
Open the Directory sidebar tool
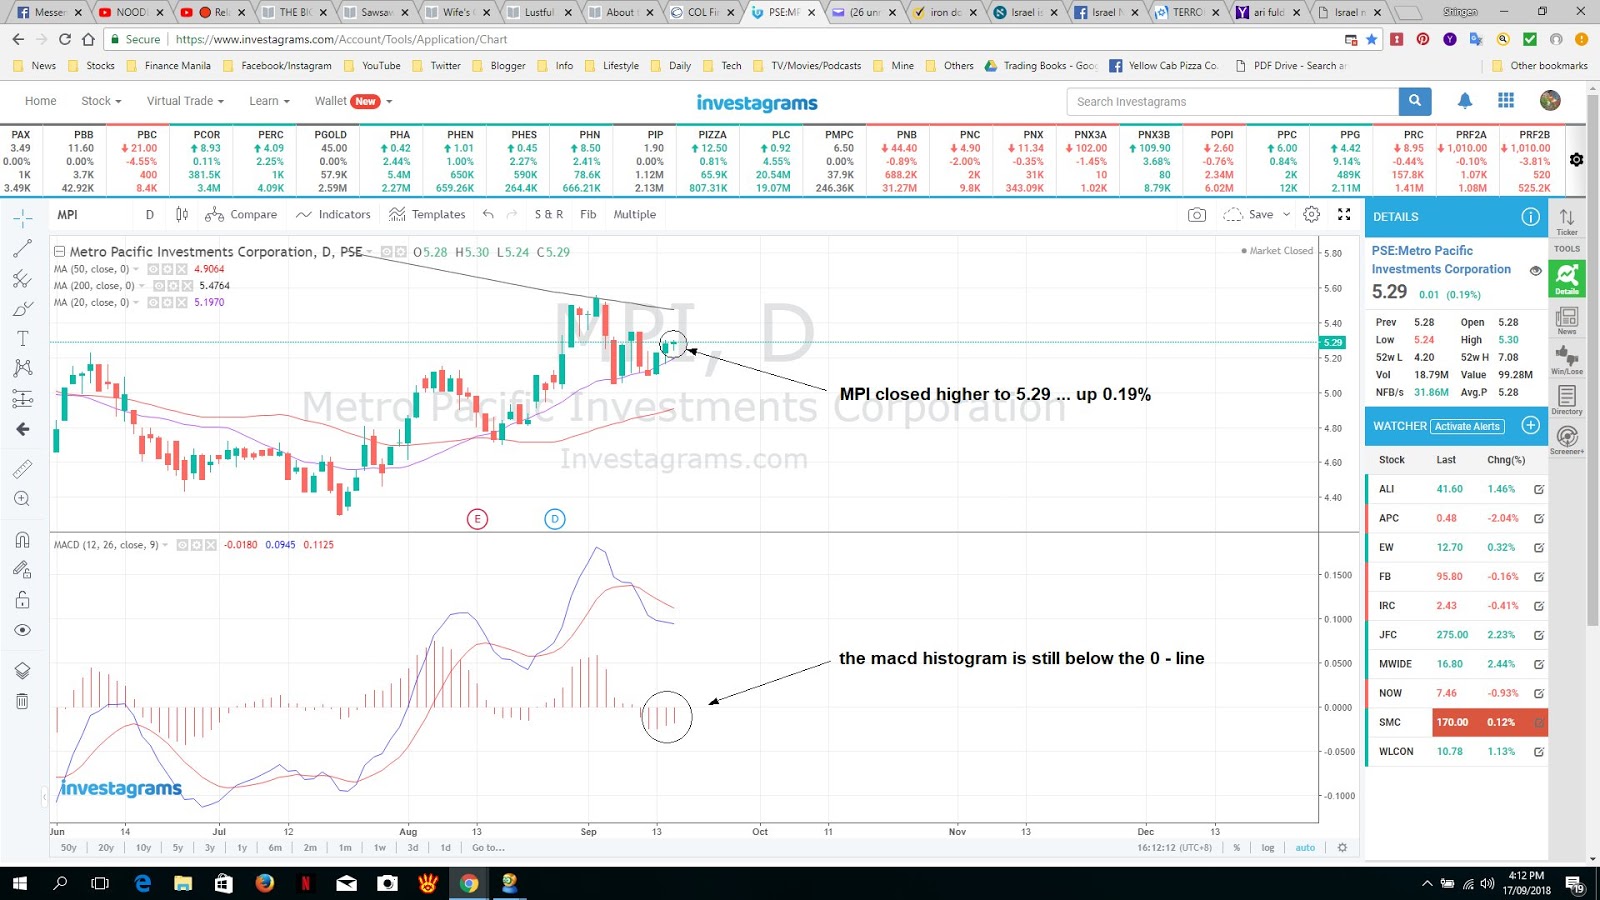pyautogui.click(x=1567, y=400)
